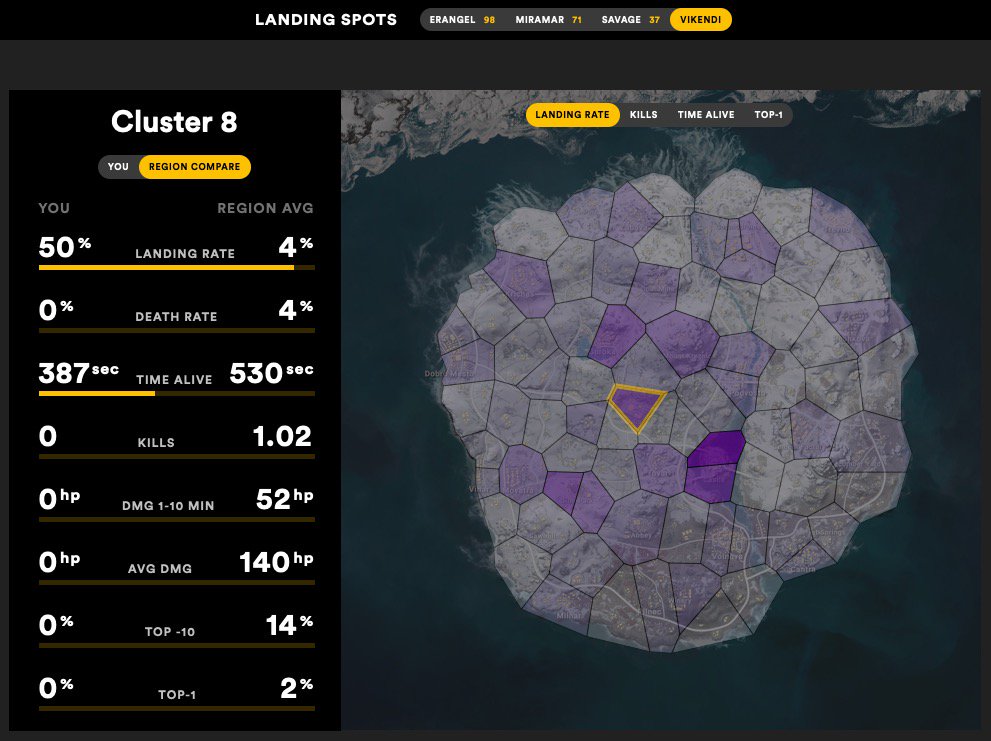Click the '530 sec' region average value
The height and width of the screenshot is (741, 991).
[272, 373]
